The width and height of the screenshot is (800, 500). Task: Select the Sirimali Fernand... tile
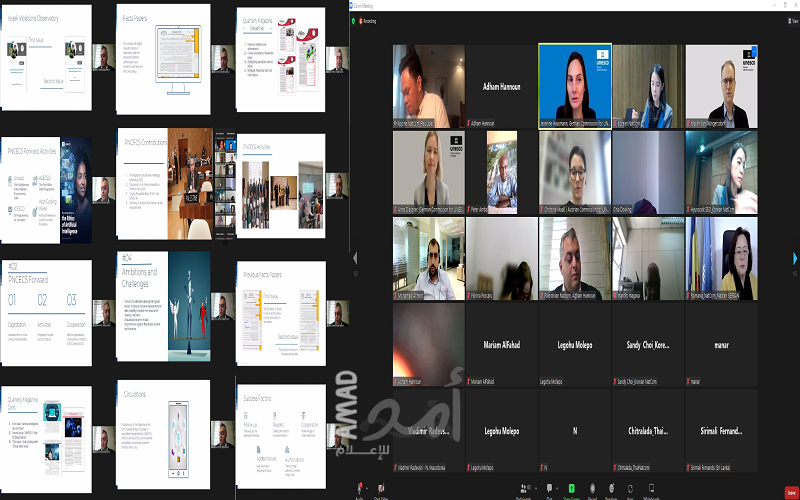(721, 431)
